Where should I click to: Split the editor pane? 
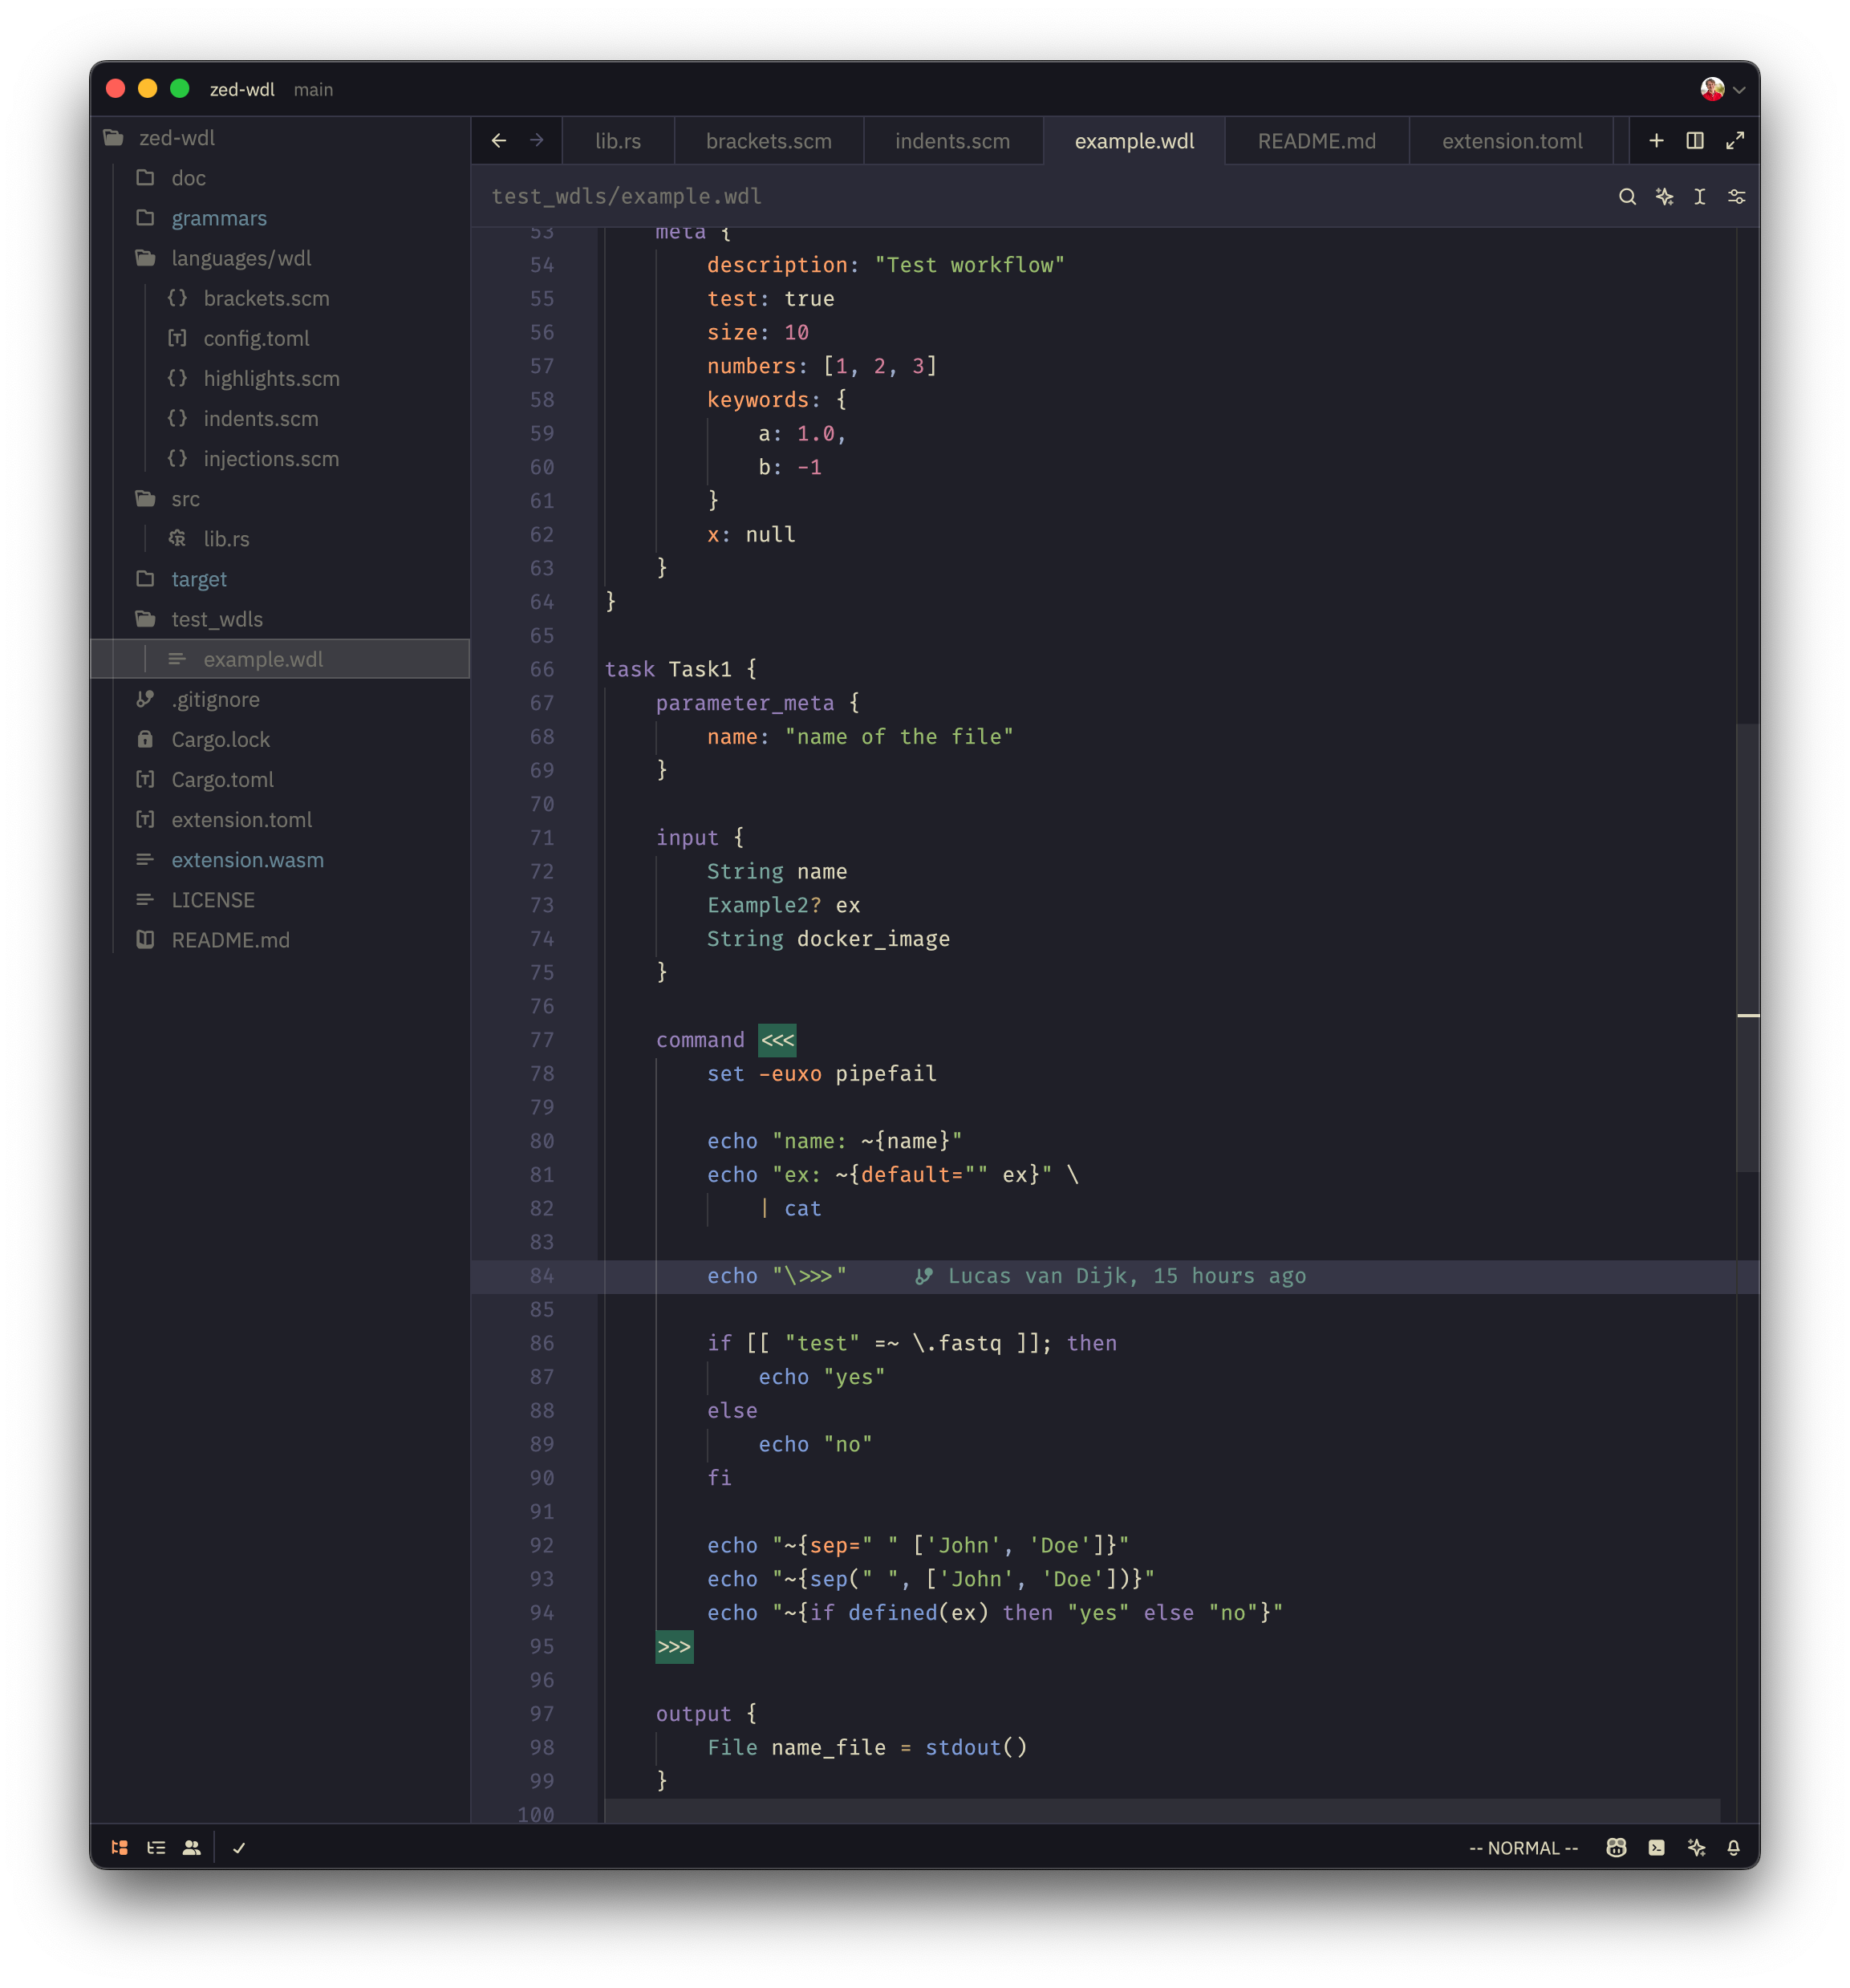click(1695, 141)
